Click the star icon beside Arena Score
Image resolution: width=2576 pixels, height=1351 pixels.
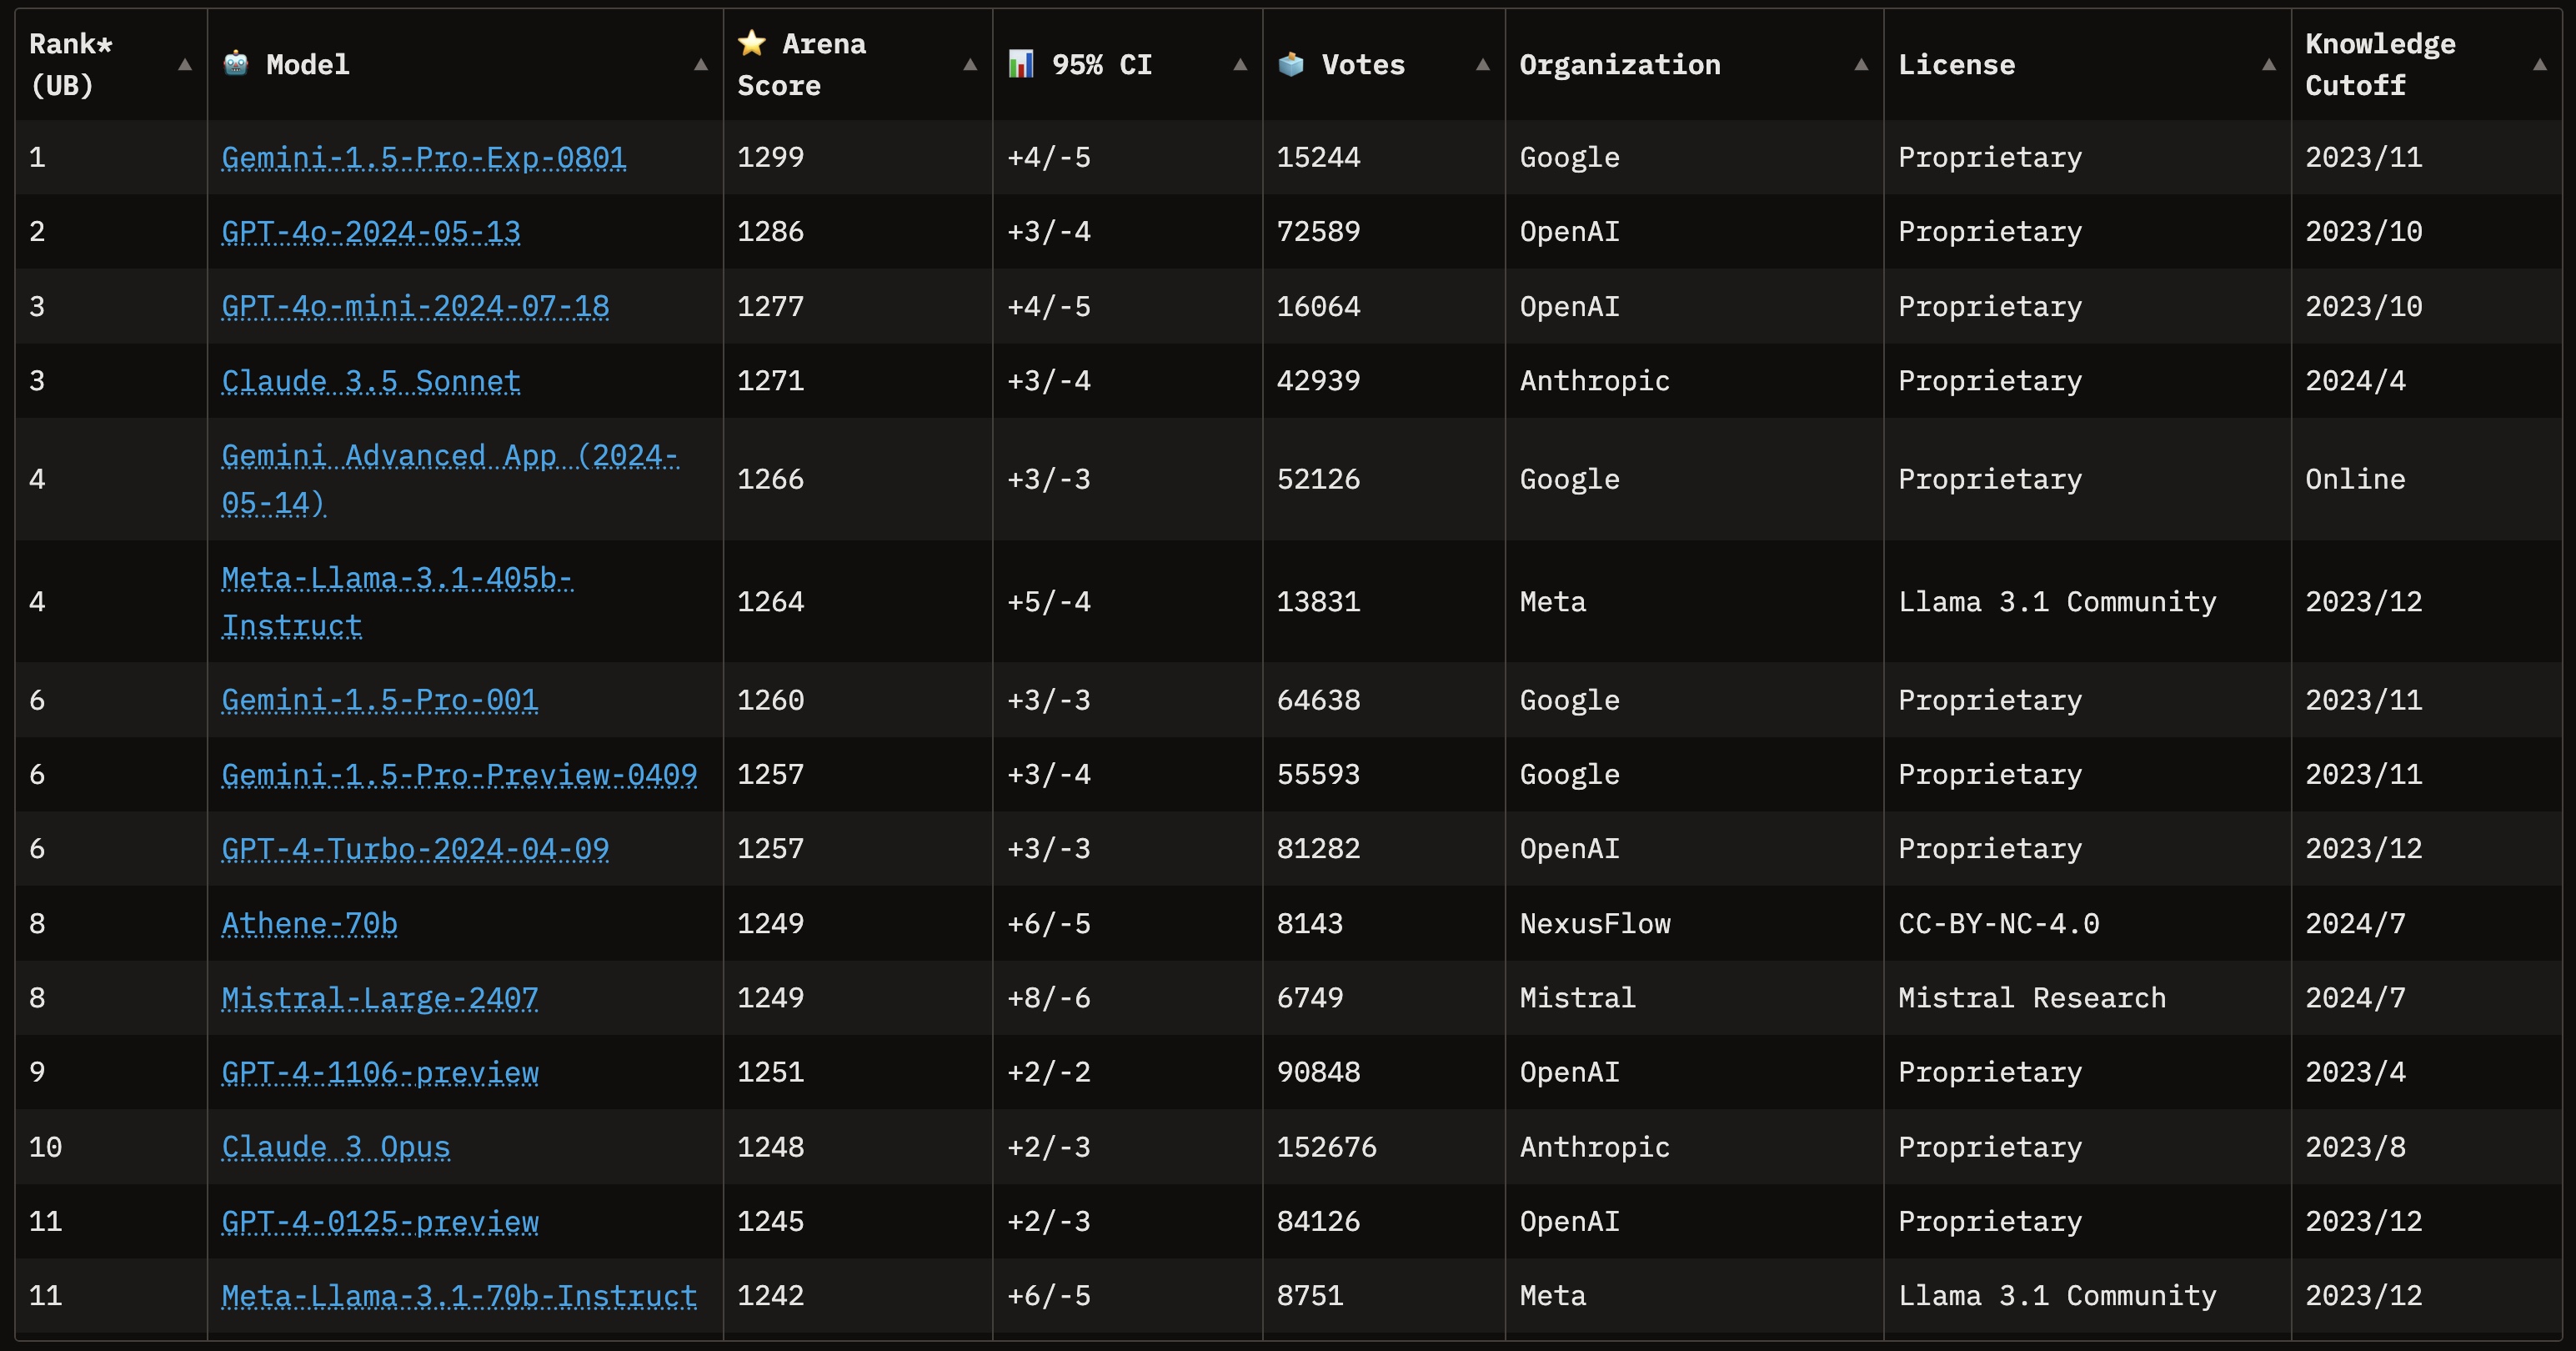point(750,43)
